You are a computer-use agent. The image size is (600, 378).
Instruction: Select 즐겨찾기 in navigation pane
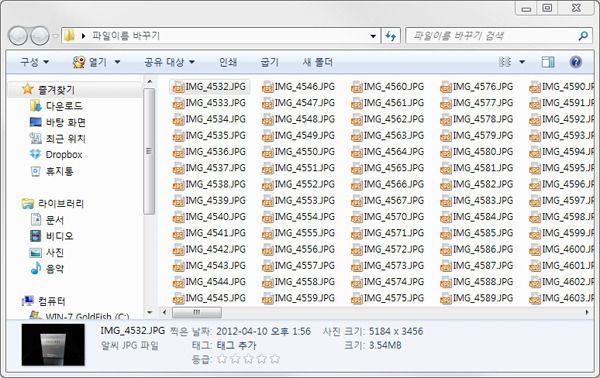56,90
